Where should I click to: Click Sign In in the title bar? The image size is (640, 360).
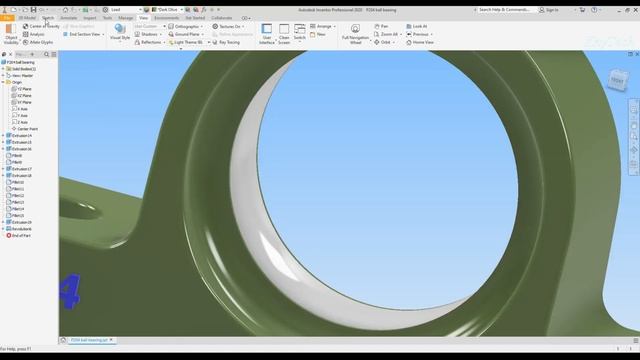coord(549,10)
